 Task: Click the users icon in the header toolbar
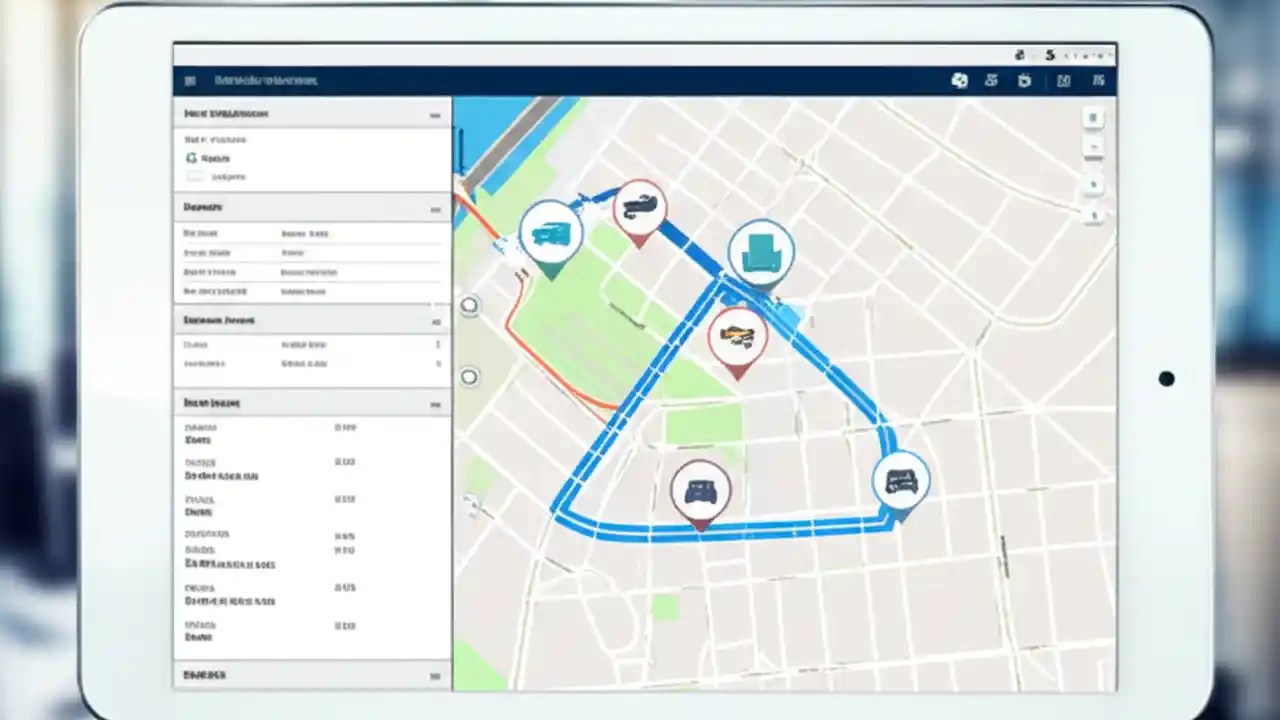click(x=991, y=81)
